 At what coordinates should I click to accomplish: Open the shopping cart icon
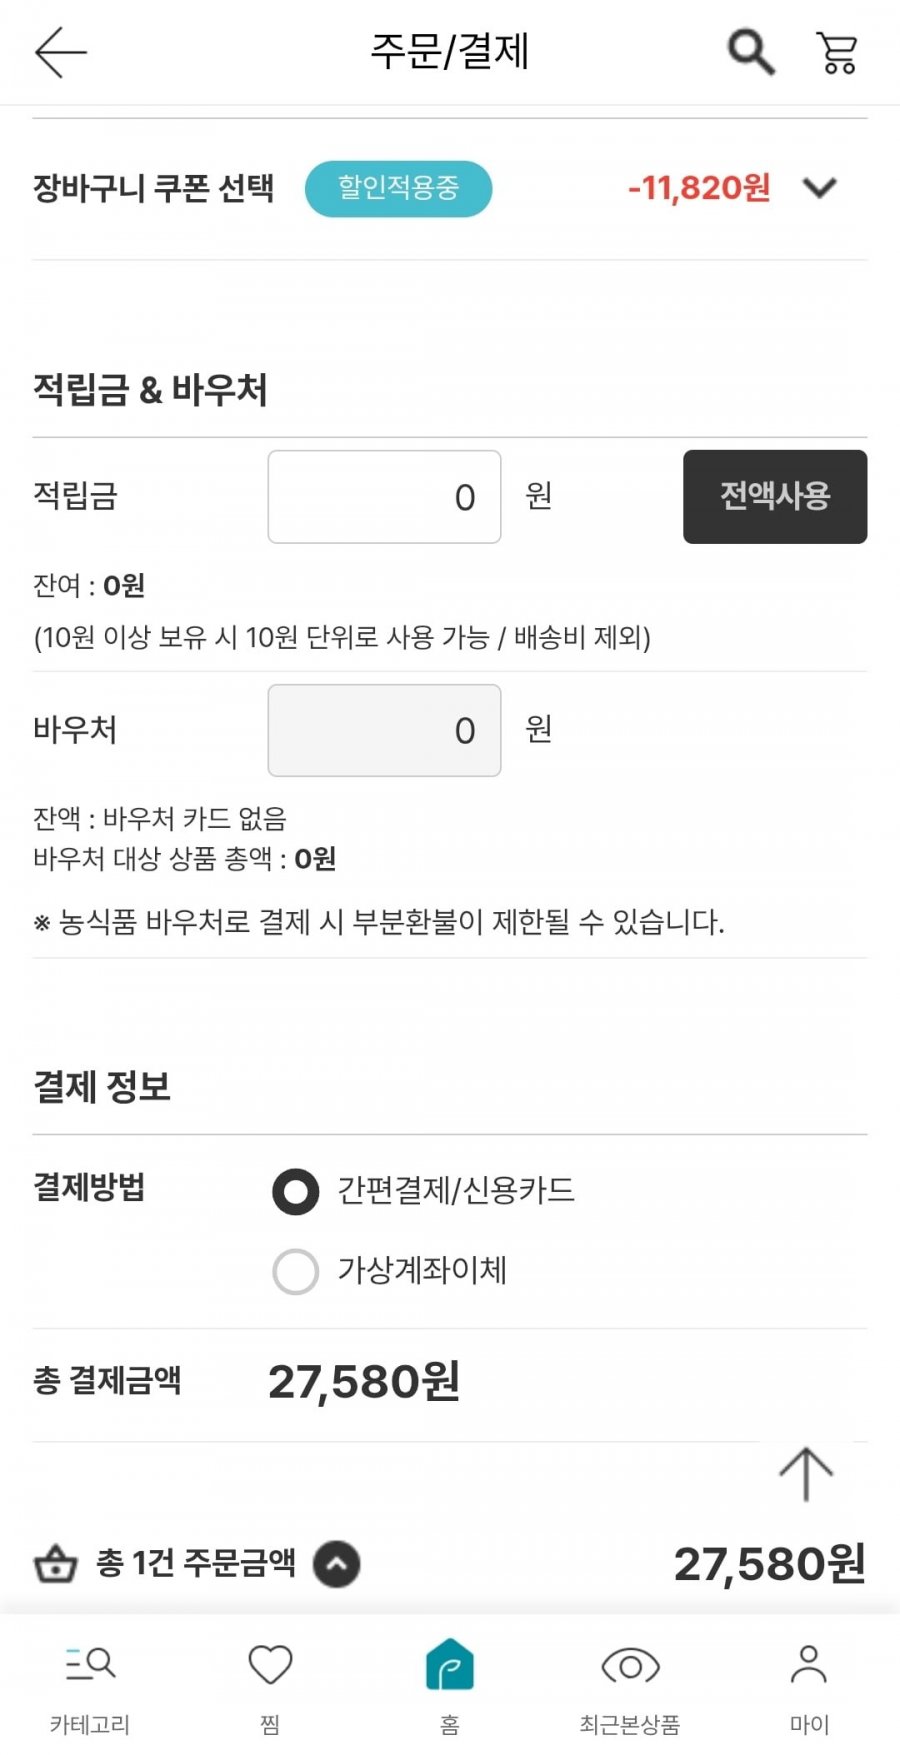pos(837,52)
